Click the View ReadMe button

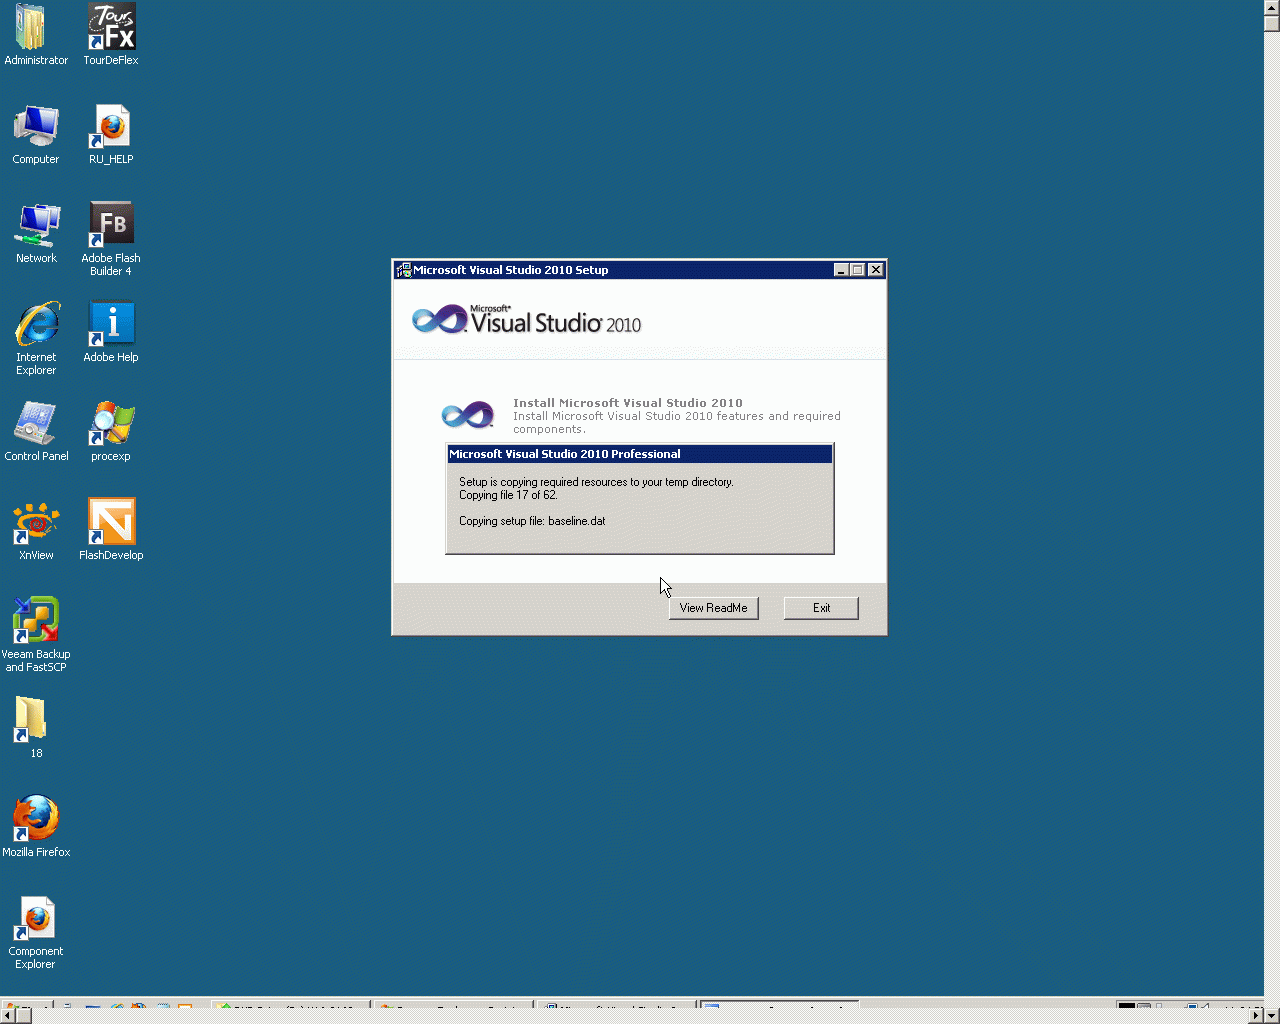coord(714,608)
